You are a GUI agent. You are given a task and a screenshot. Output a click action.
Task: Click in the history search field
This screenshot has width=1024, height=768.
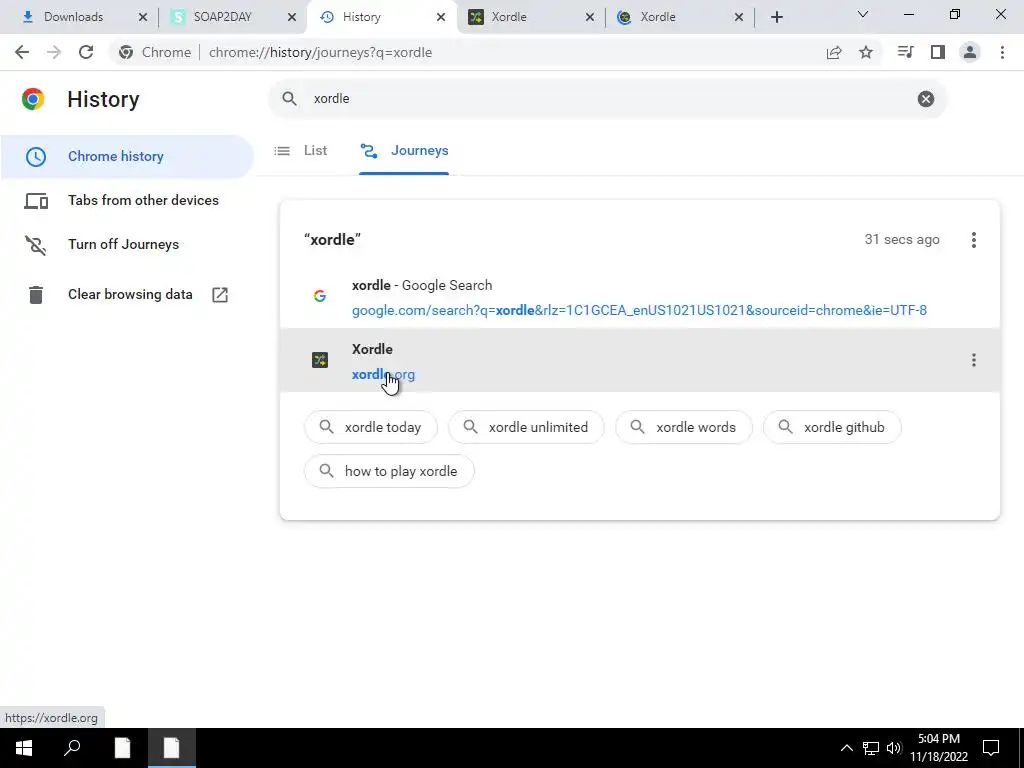[x=607, y=99]
